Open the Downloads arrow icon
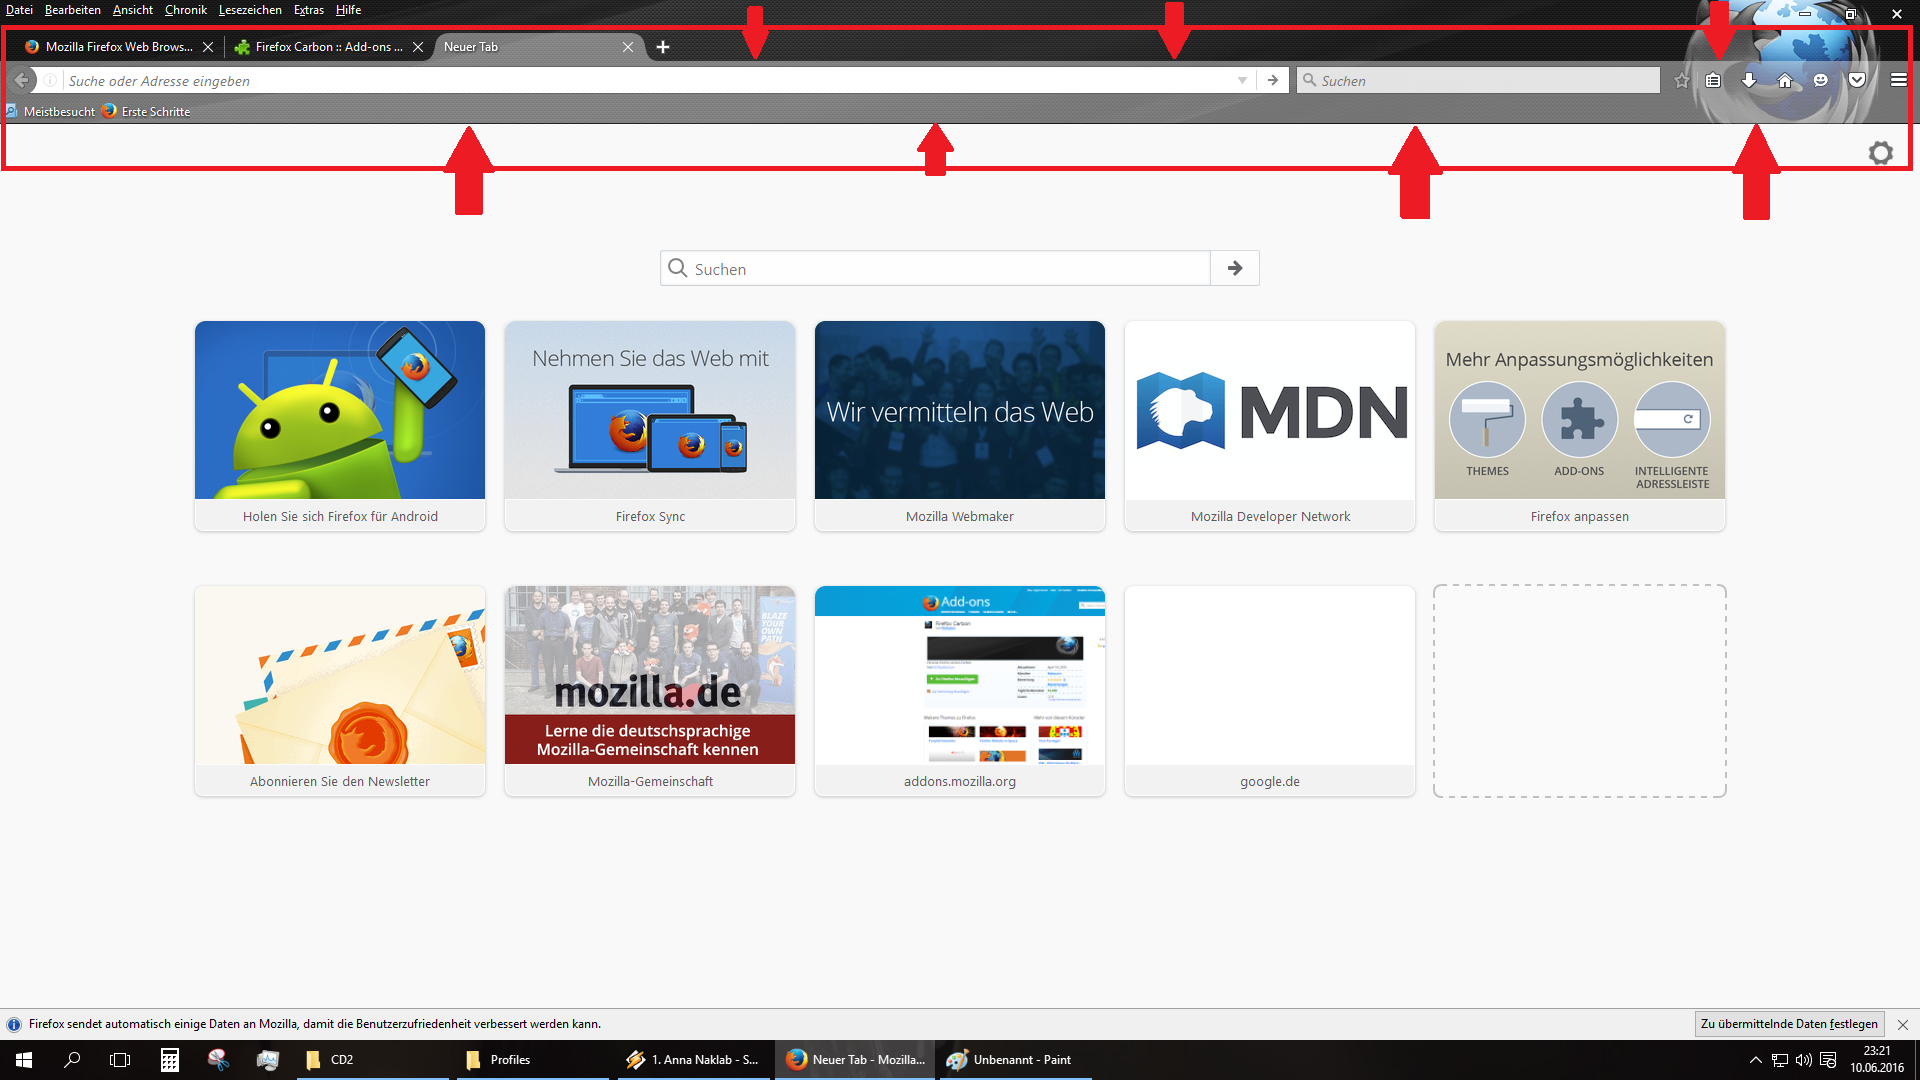 [1749, 81]
